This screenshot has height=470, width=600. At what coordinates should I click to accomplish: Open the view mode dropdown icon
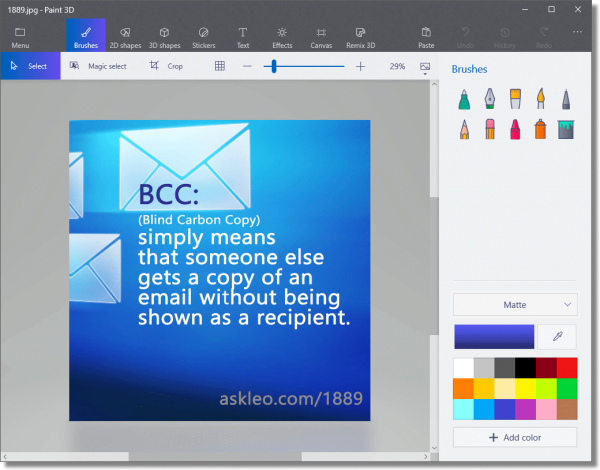(x=425, y=68)
